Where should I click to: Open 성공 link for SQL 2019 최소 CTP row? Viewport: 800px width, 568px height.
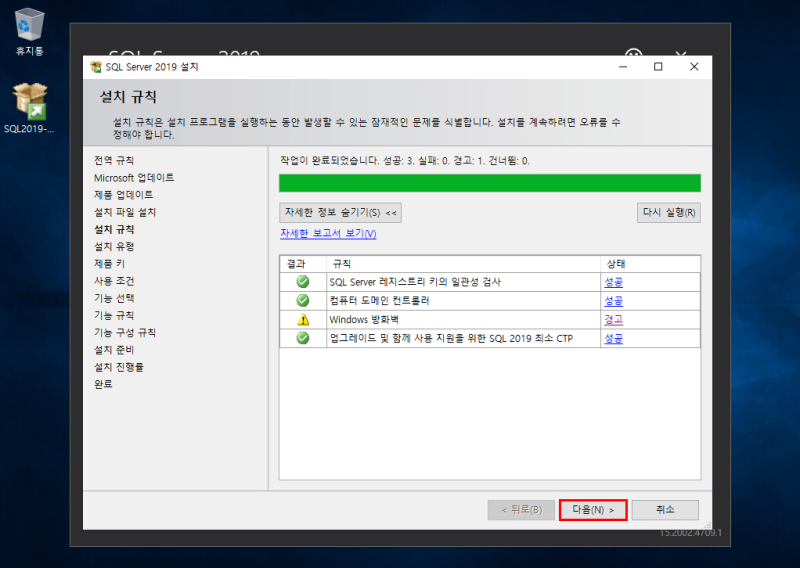click(613, 338)
